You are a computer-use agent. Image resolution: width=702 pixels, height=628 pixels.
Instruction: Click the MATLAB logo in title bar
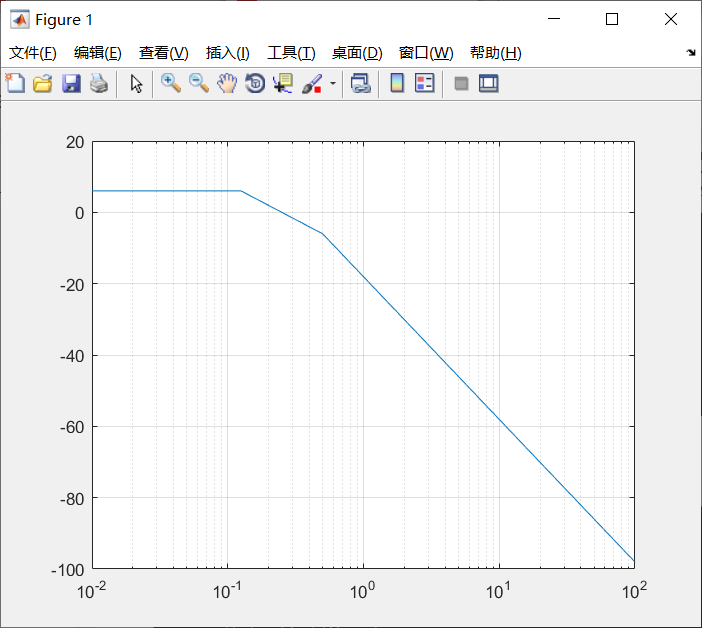pyautogui.click(x=19, y=20)
